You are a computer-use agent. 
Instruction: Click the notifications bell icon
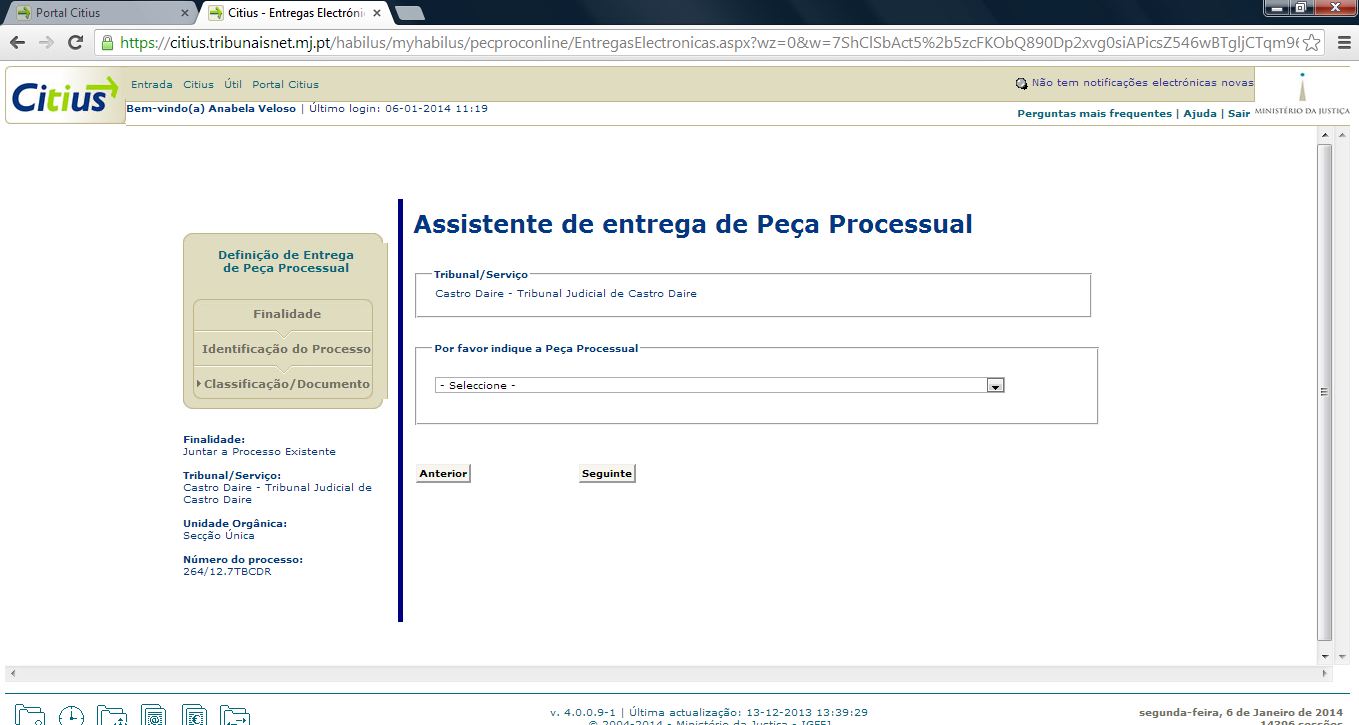1021,84
